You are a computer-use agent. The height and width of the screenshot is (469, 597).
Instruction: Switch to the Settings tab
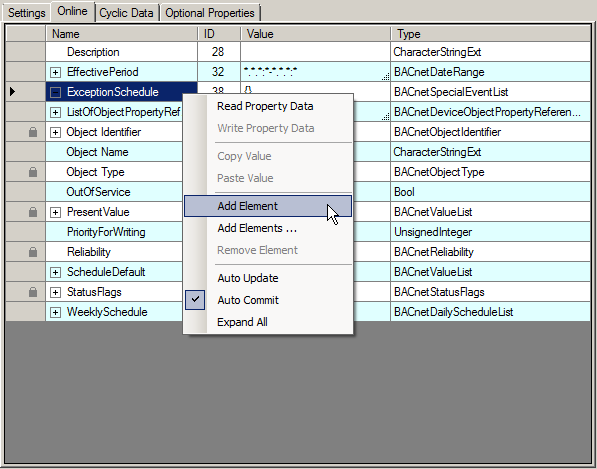26,13
